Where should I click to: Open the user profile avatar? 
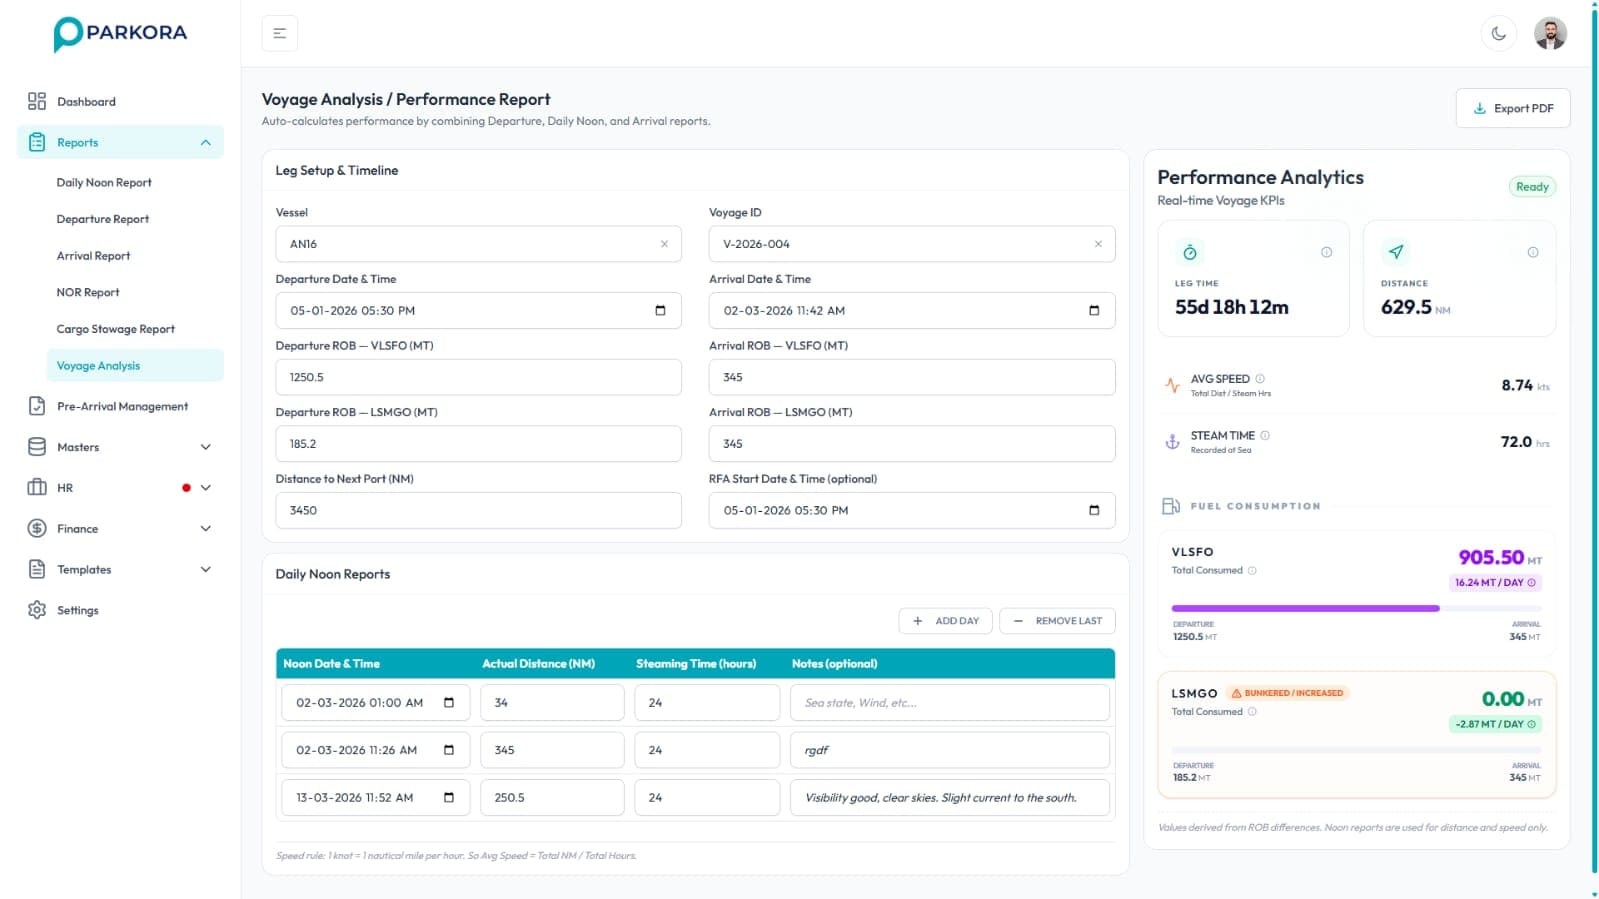[x=1550, y=33]
